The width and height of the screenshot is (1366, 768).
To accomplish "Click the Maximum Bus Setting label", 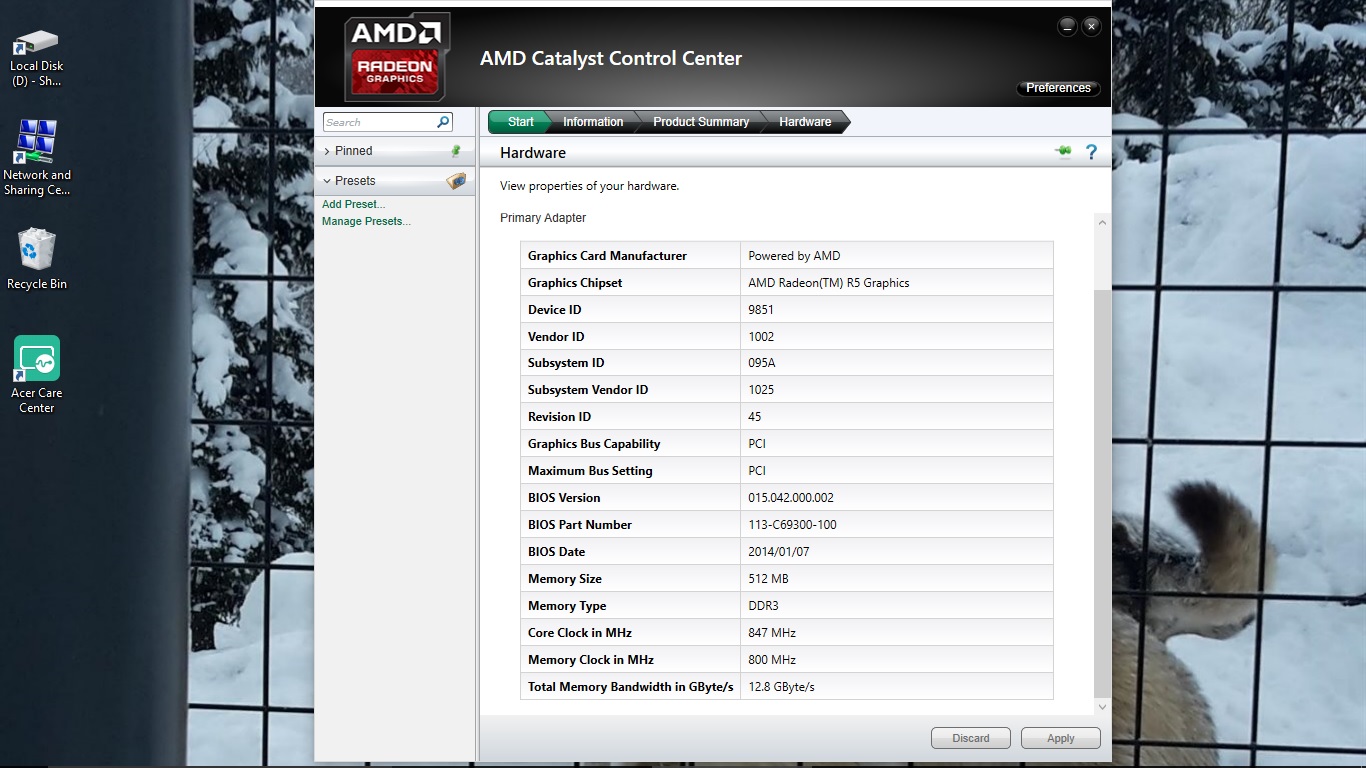I will (x=590, y=471).
